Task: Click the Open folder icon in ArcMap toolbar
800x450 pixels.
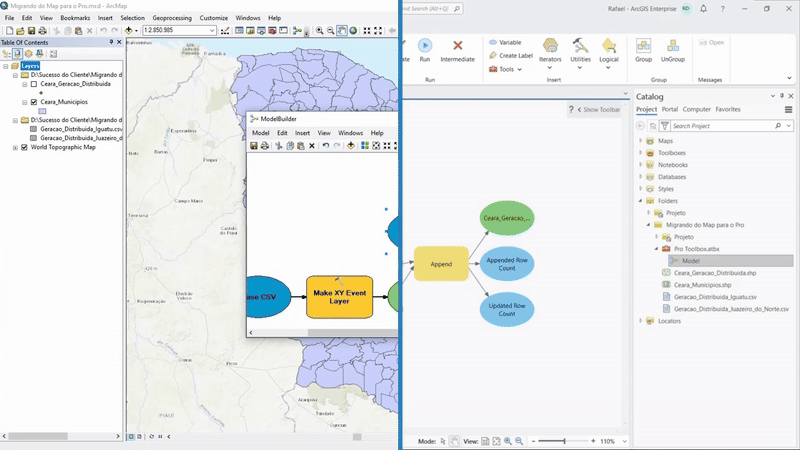Action: point(20,31)
